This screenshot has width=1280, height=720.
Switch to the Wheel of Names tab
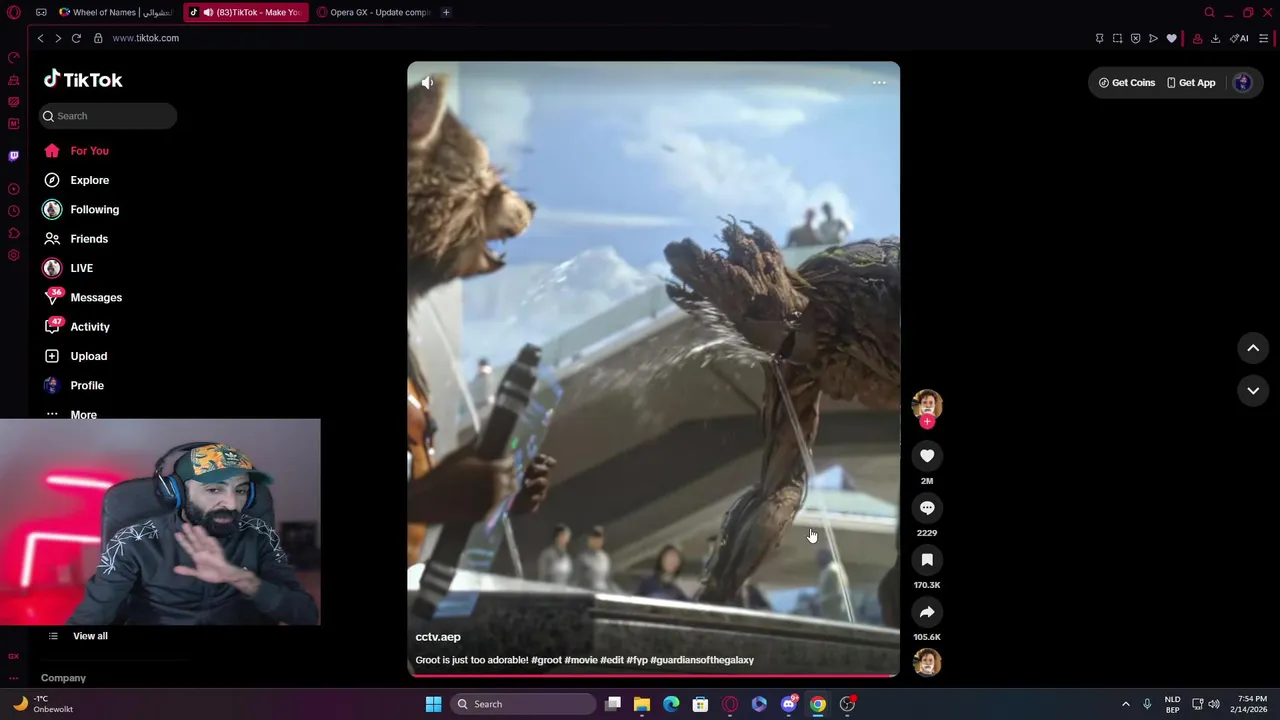tap(115, 12)
